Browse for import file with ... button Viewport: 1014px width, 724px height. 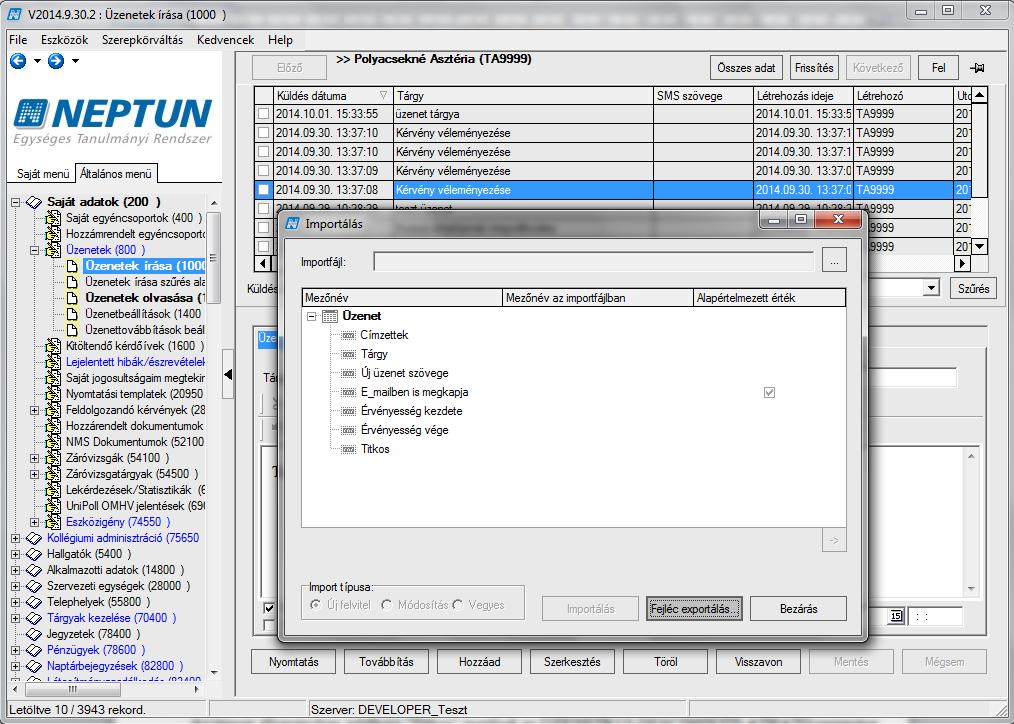(x=834, y=262)
